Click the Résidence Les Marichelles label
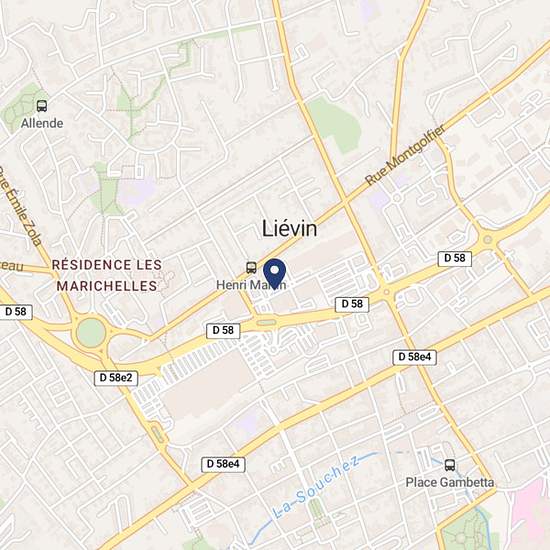Image resolution: width=550 pixels, height=550 pixels. coord(107,275)
